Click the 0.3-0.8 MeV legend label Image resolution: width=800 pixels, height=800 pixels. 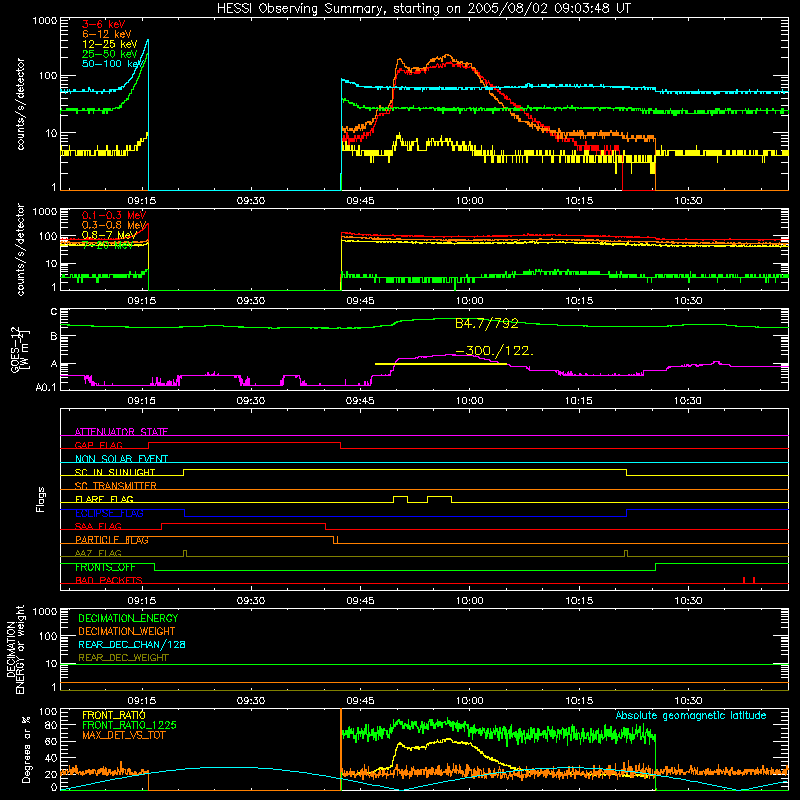pyautogui.click(x=114, y=225)
